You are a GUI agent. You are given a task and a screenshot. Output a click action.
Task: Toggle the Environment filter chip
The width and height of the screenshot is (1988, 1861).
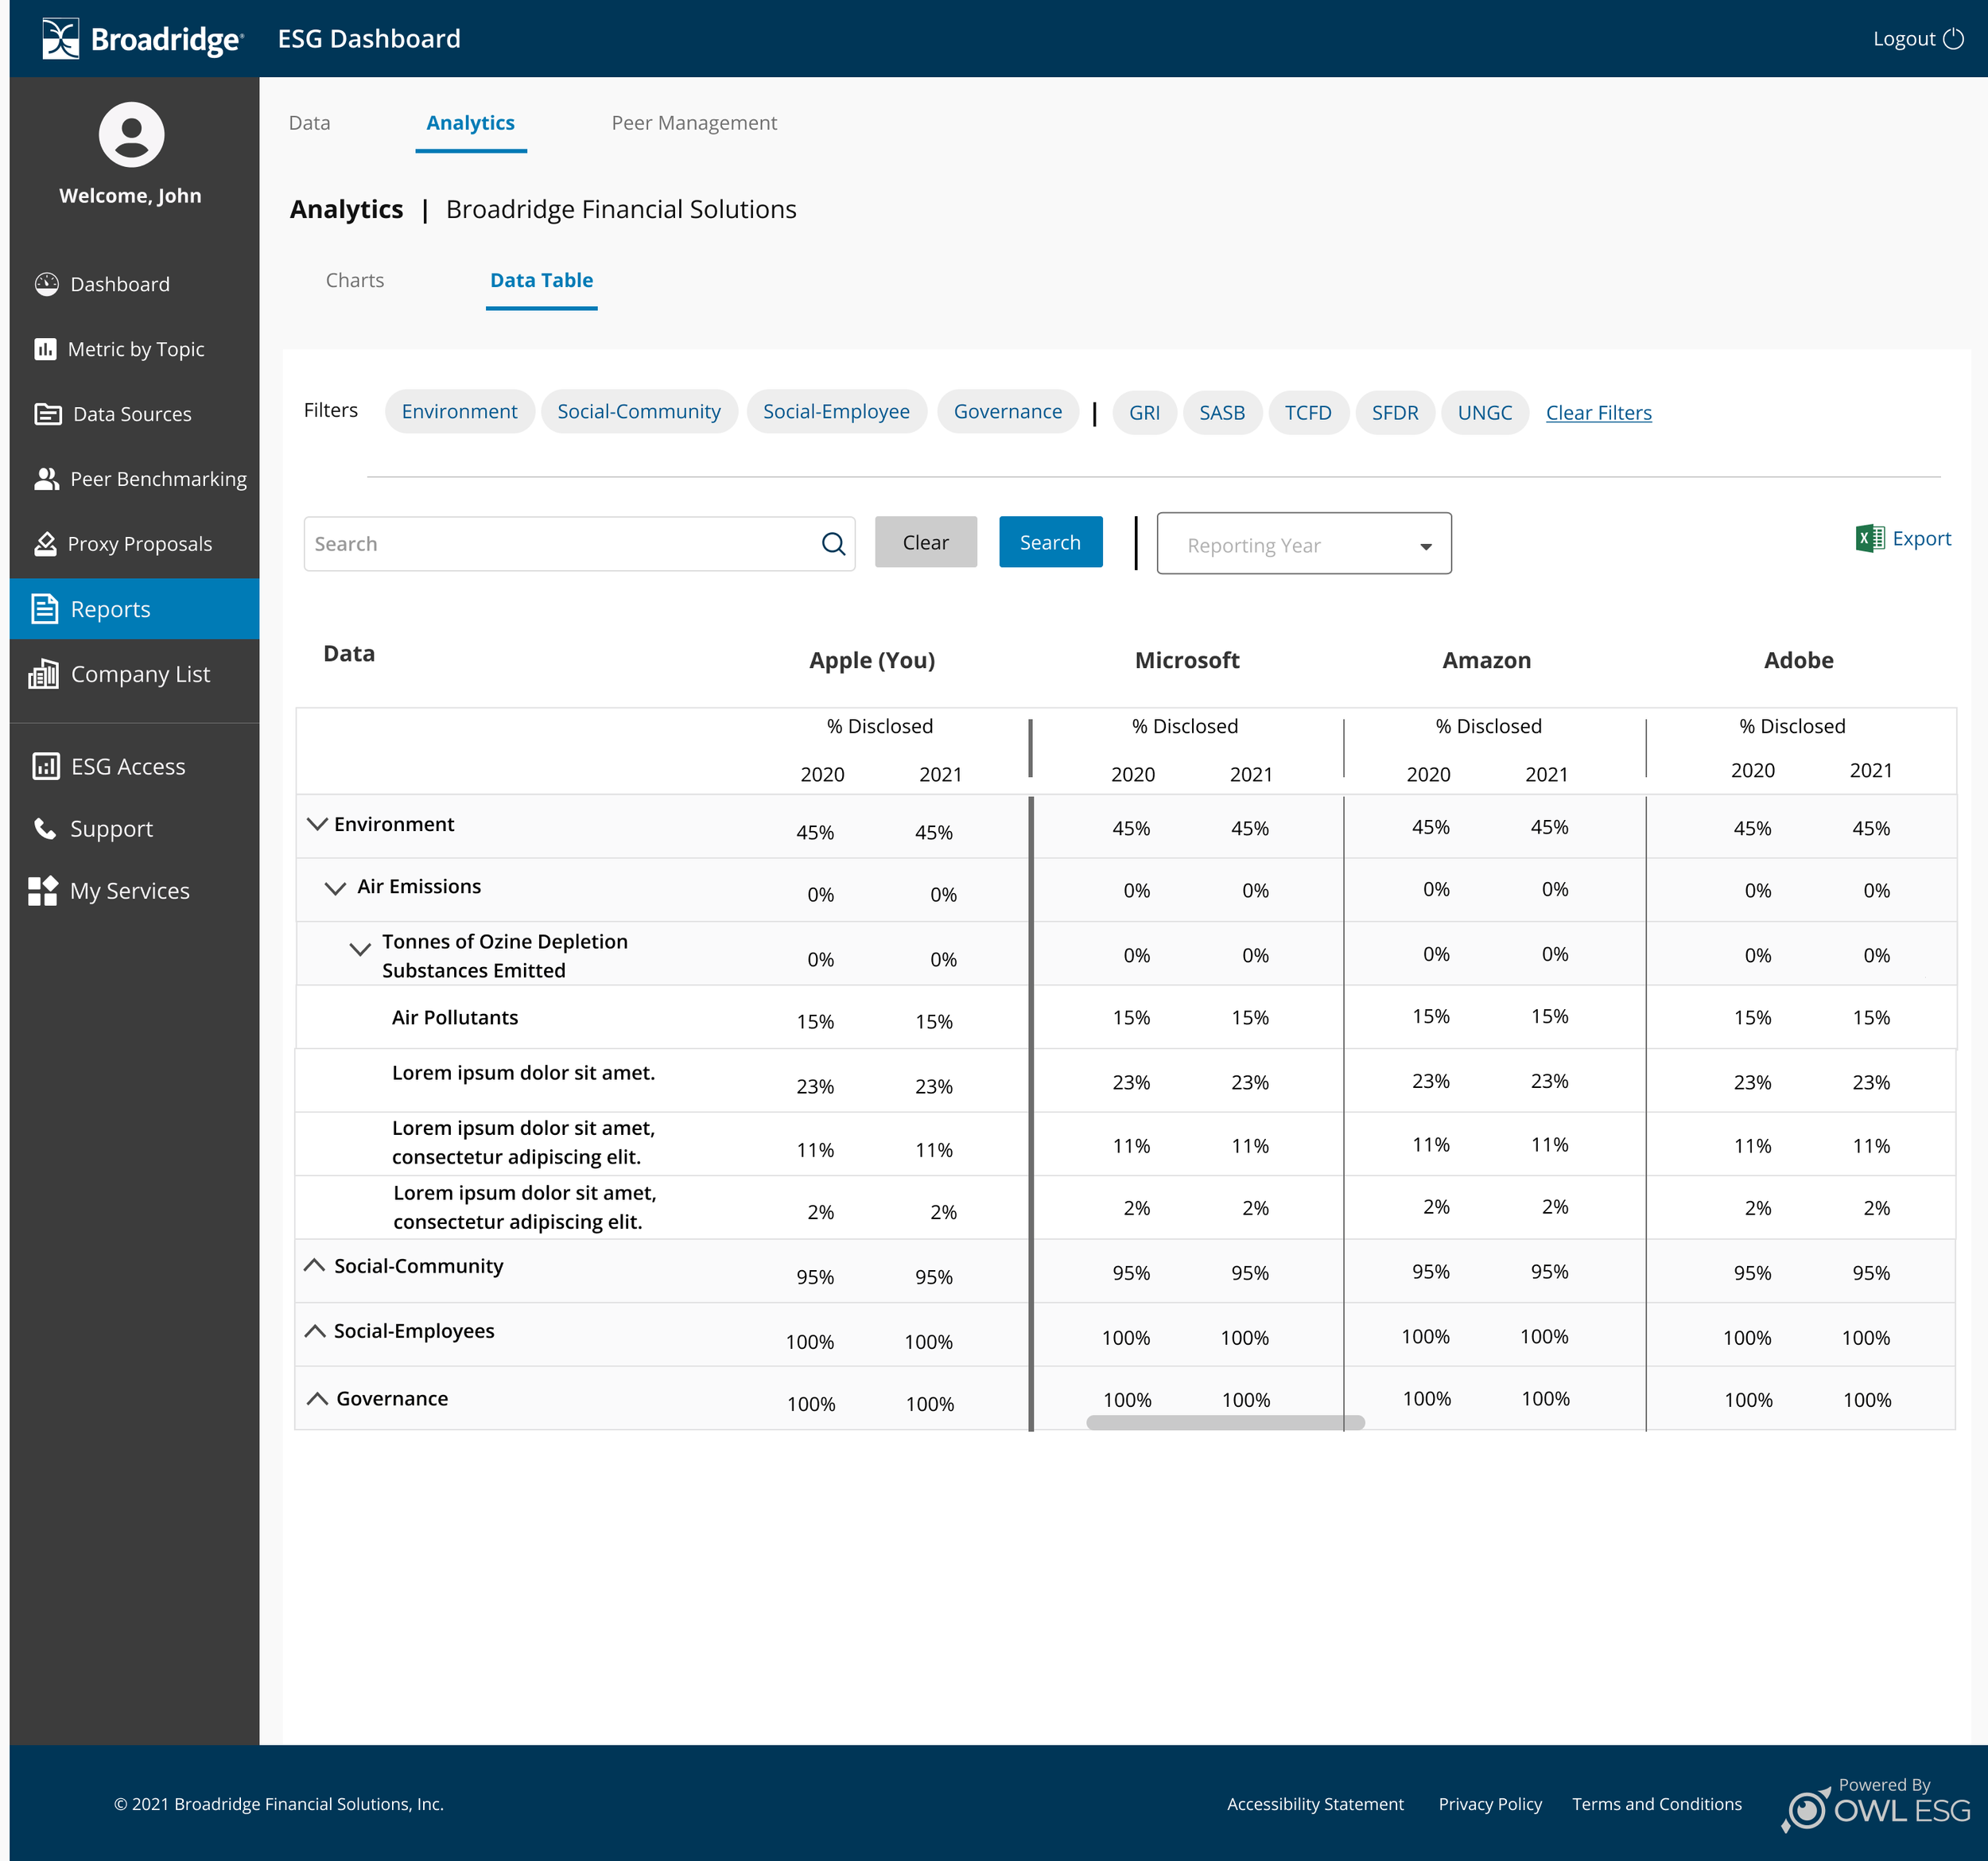point(459,411)
